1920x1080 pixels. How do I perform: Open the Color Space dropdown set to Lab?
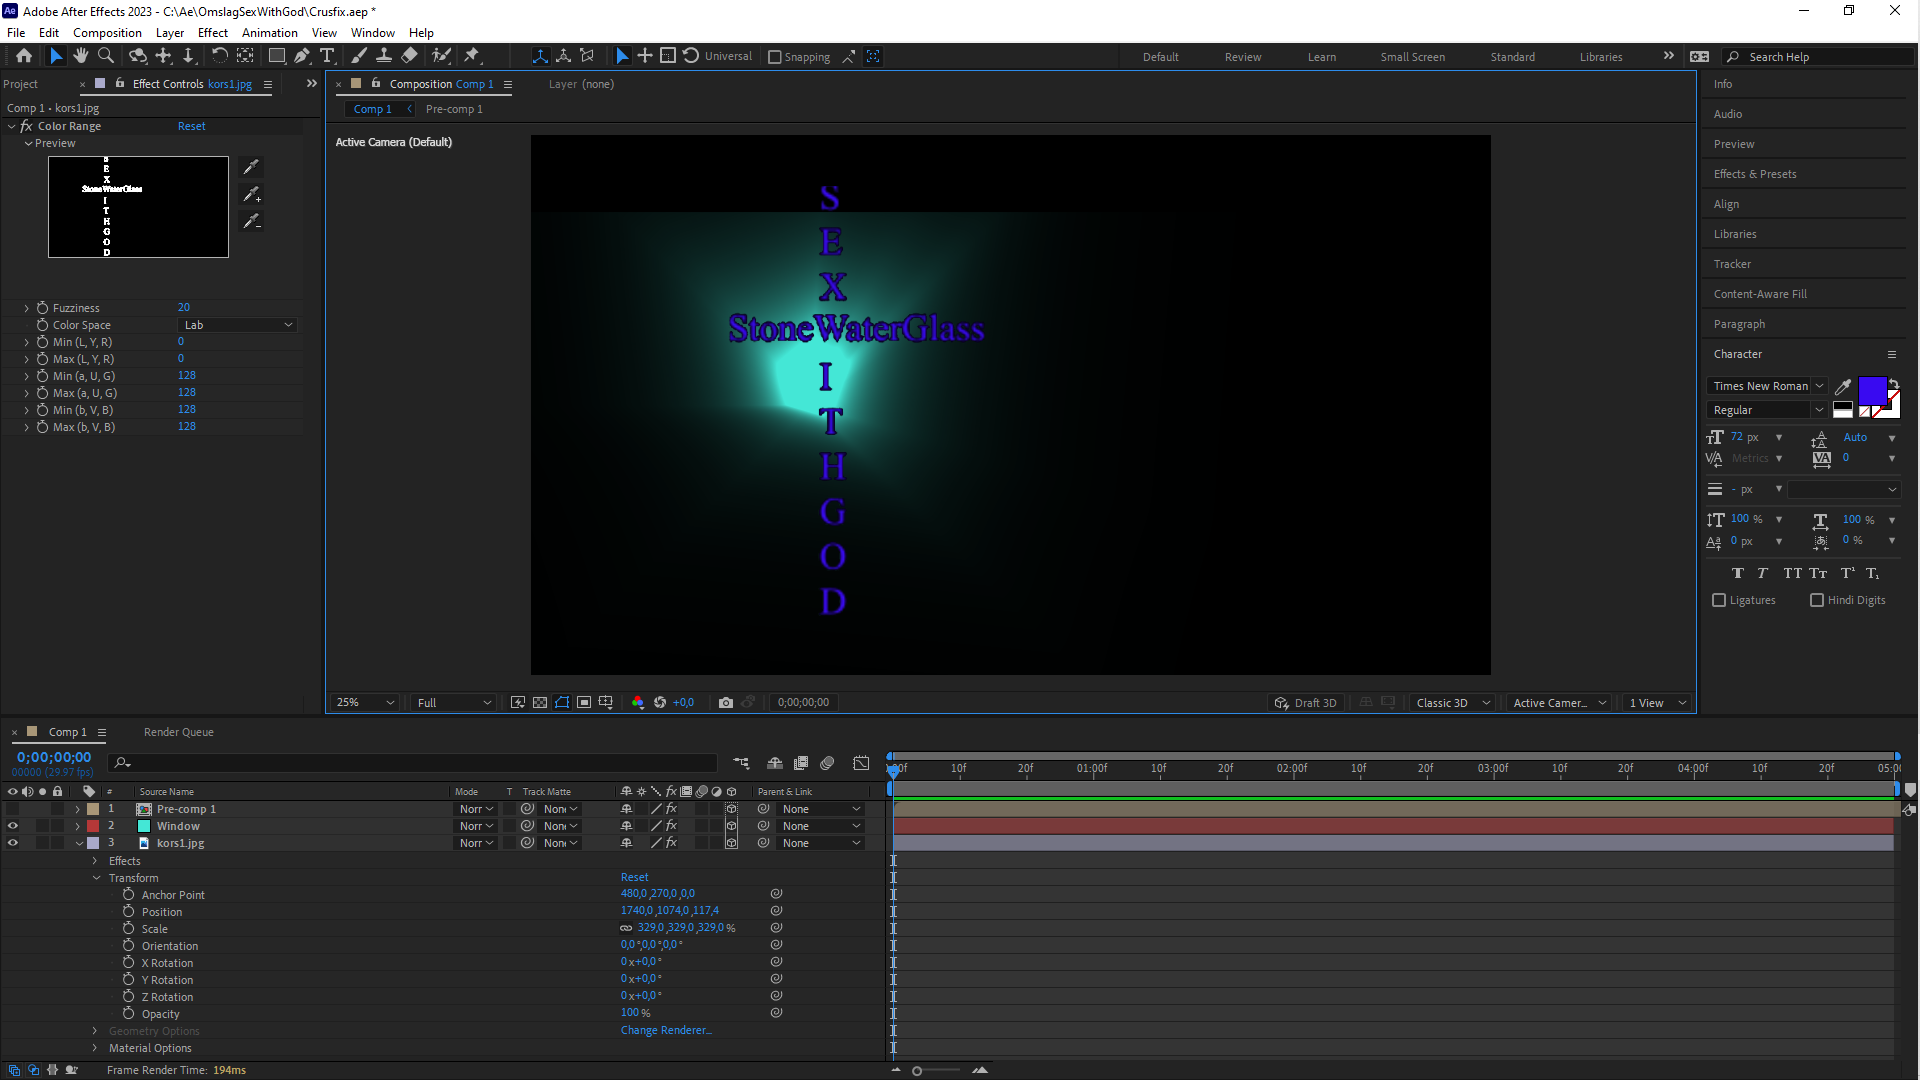coord(237,325)
